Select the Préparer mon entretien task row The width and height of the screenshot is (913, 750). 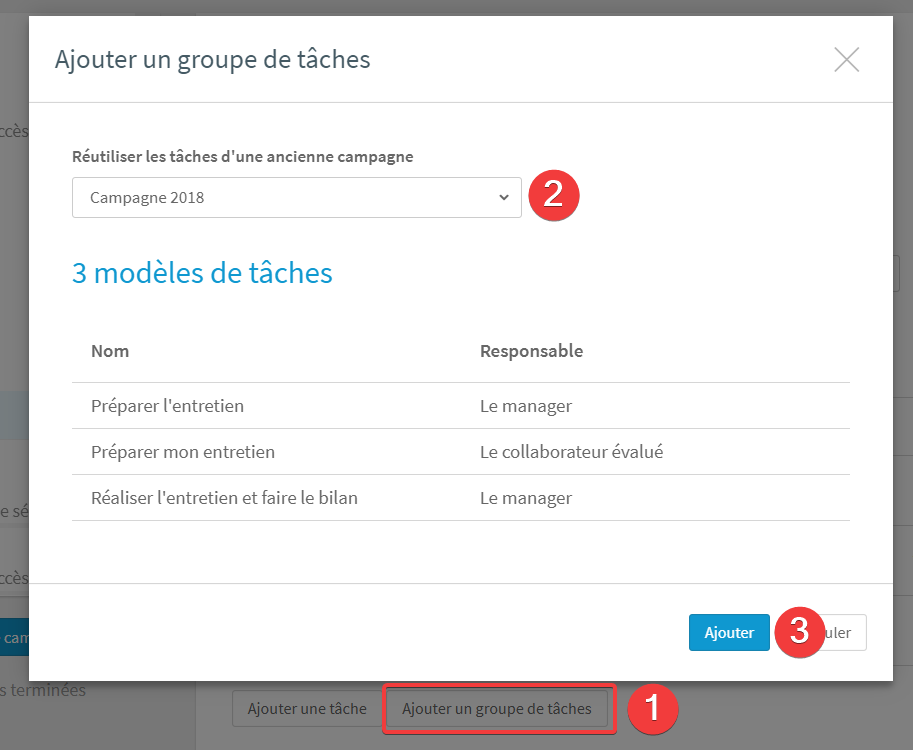point(461,452)
